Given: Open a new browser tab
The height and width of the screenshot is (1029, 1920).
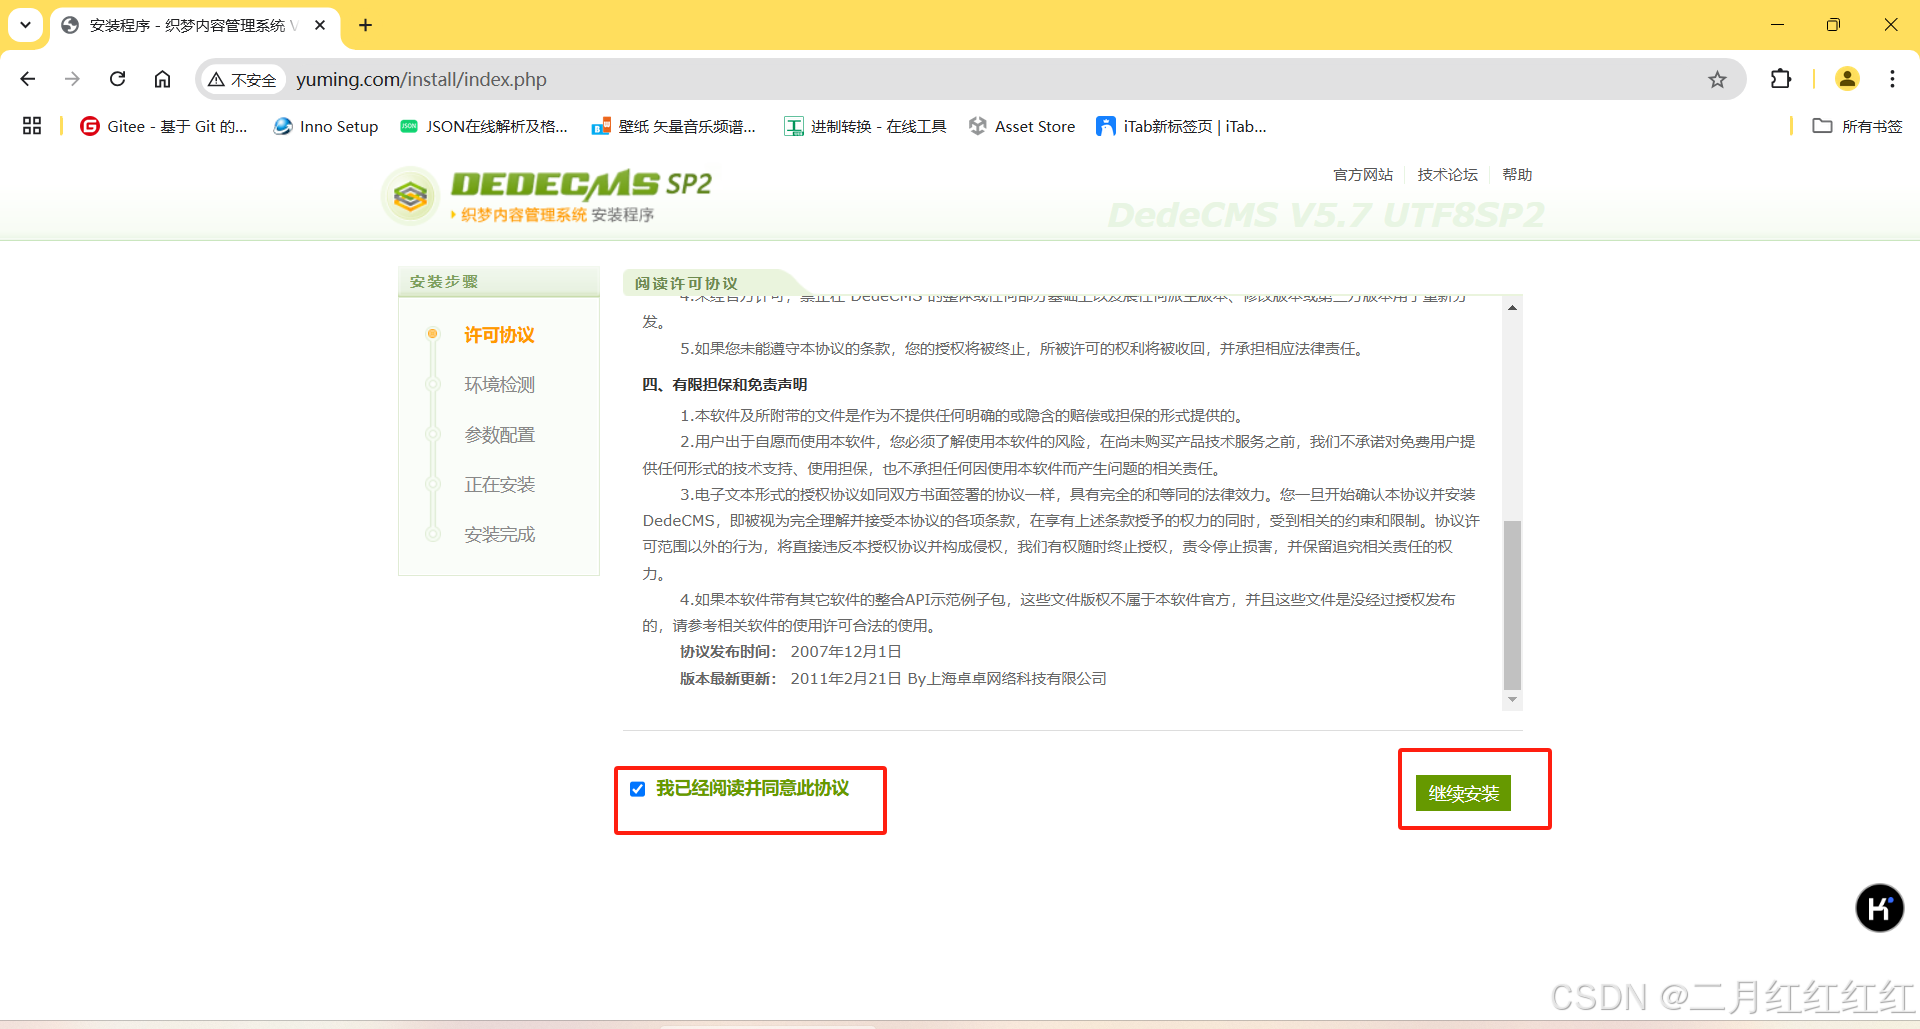Looking at the screenshot, I should click(x=365, y=25).
